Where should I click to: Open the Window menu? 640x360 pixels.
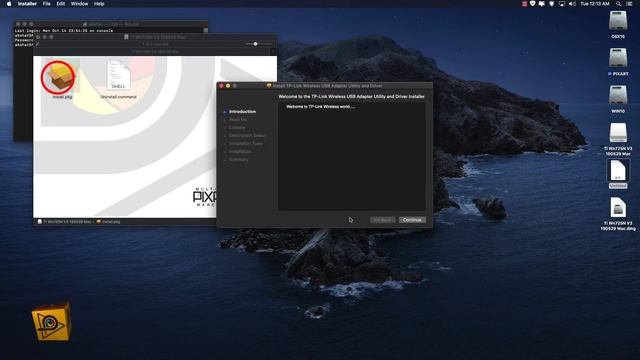(x=79, y=4)
